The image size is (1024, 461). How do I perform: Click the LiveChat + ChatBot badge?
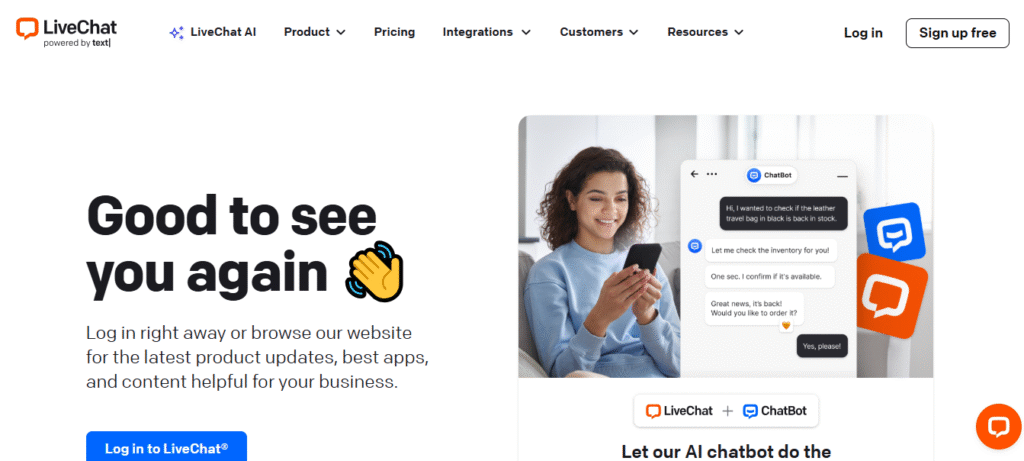[726, 411]
